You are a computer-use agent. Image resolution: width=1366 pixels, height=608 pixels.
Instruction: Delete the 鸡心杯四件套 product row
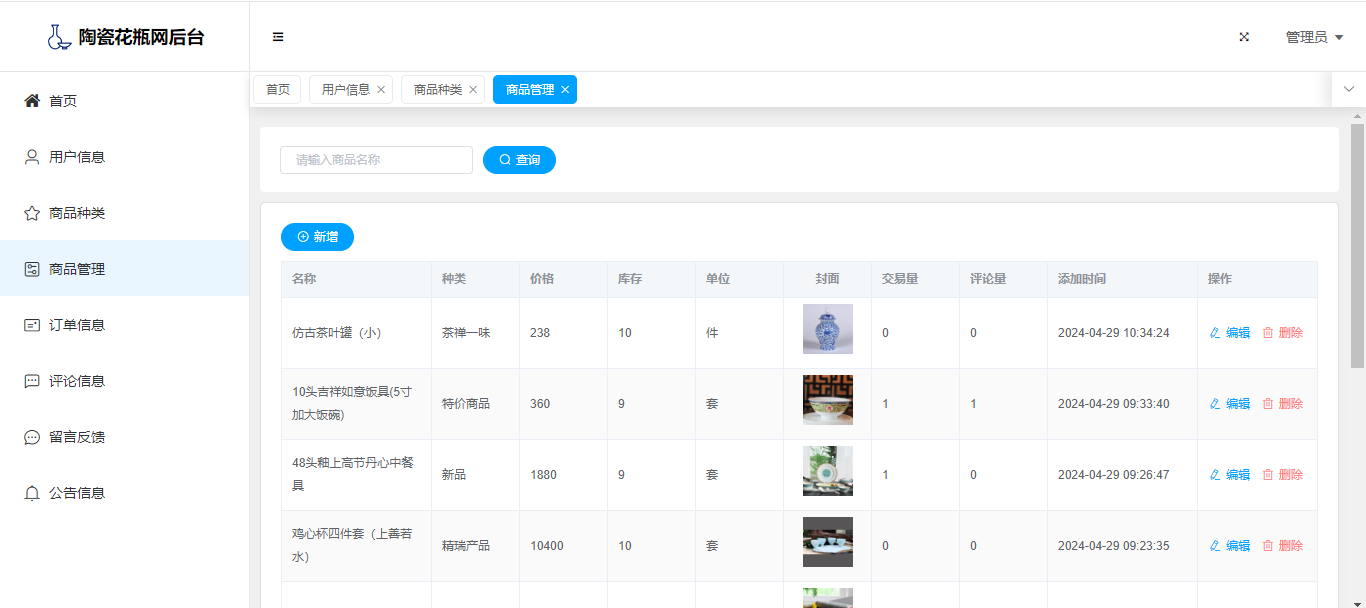(1282, 546)
